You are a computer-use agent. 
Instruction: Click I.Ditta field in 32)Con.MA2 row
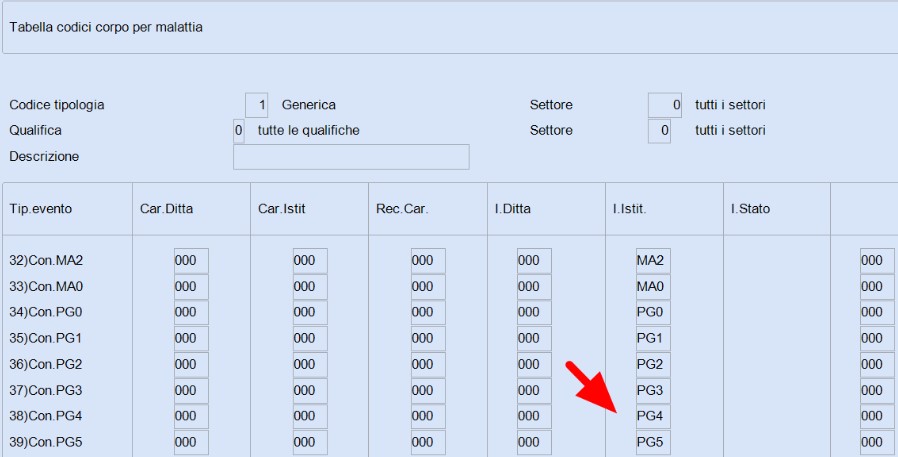[534, 261]
